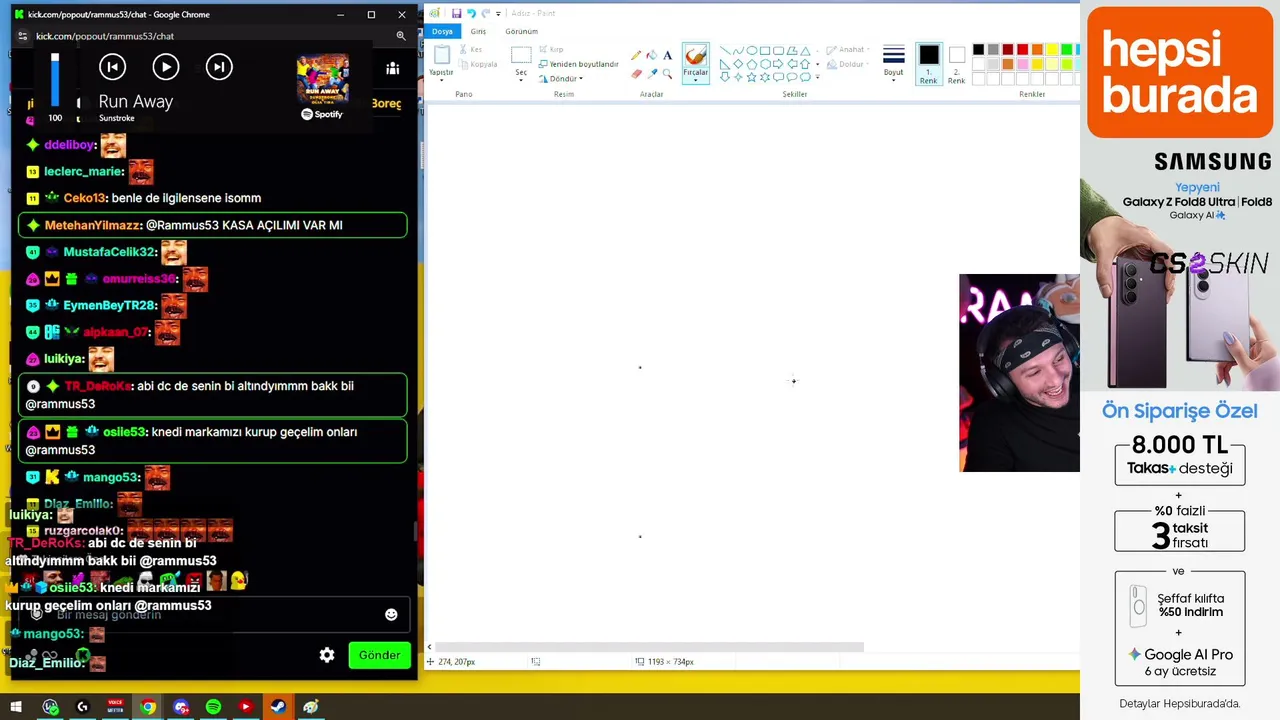Click zoom magnifier icon in Chrome address bar
1280x720 pixels.
[401, 36]
